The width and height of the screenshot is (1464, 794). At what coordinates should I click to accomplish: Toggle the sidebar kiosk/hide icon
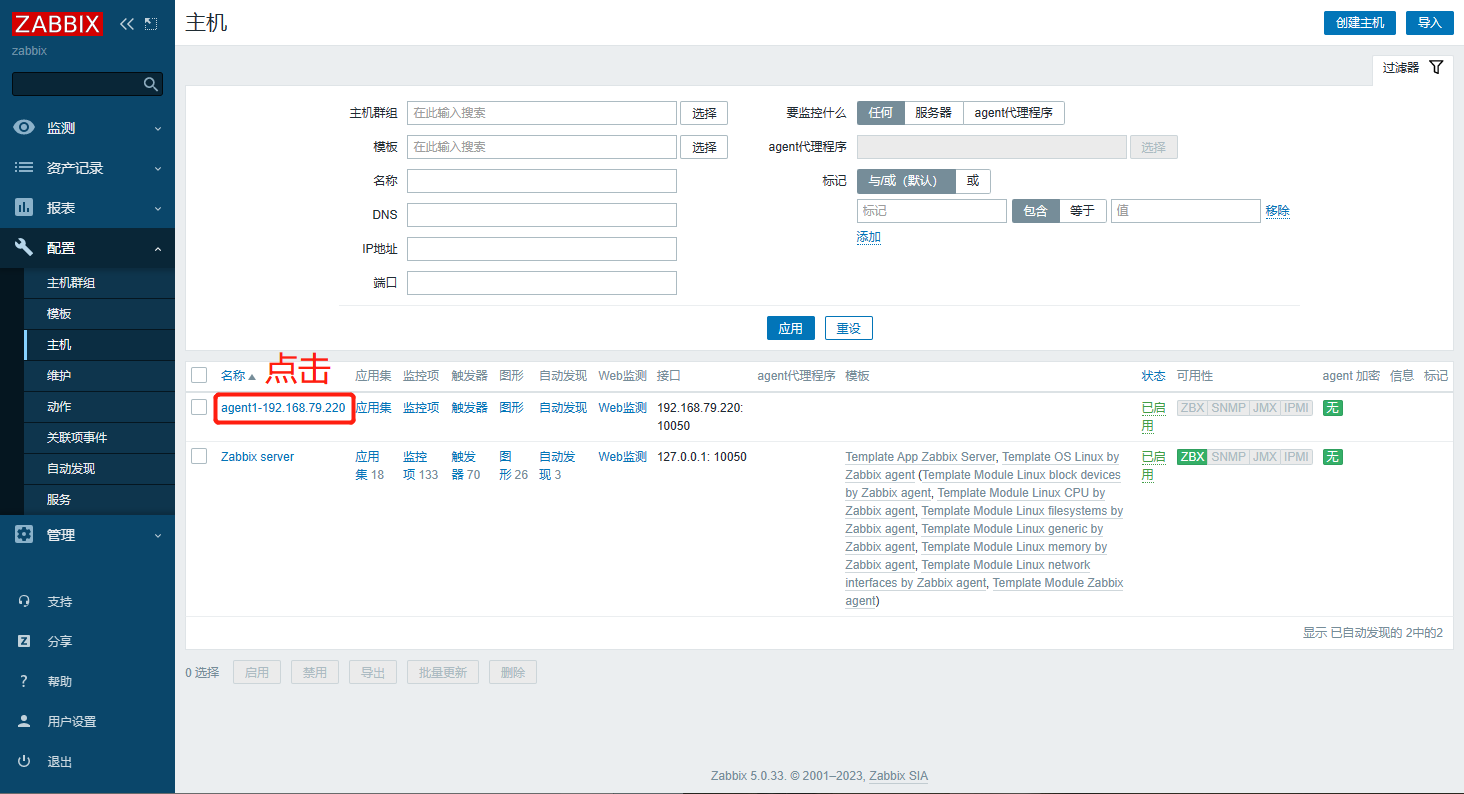(x=151, y=23)
